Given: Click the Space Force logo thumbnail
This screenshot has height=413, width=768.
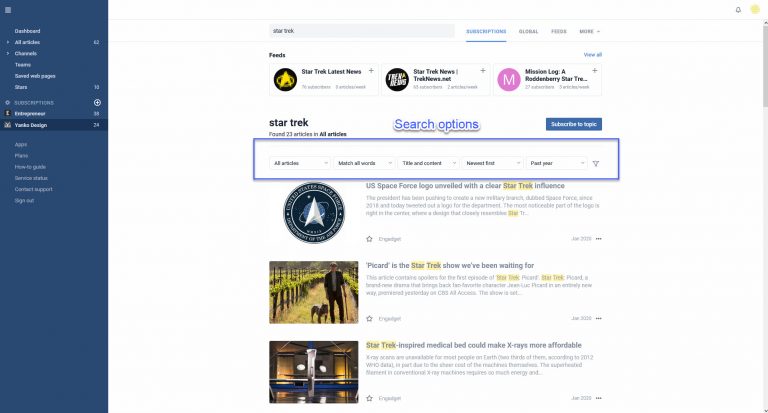Looking at the screenshot, I should (313, 213).
